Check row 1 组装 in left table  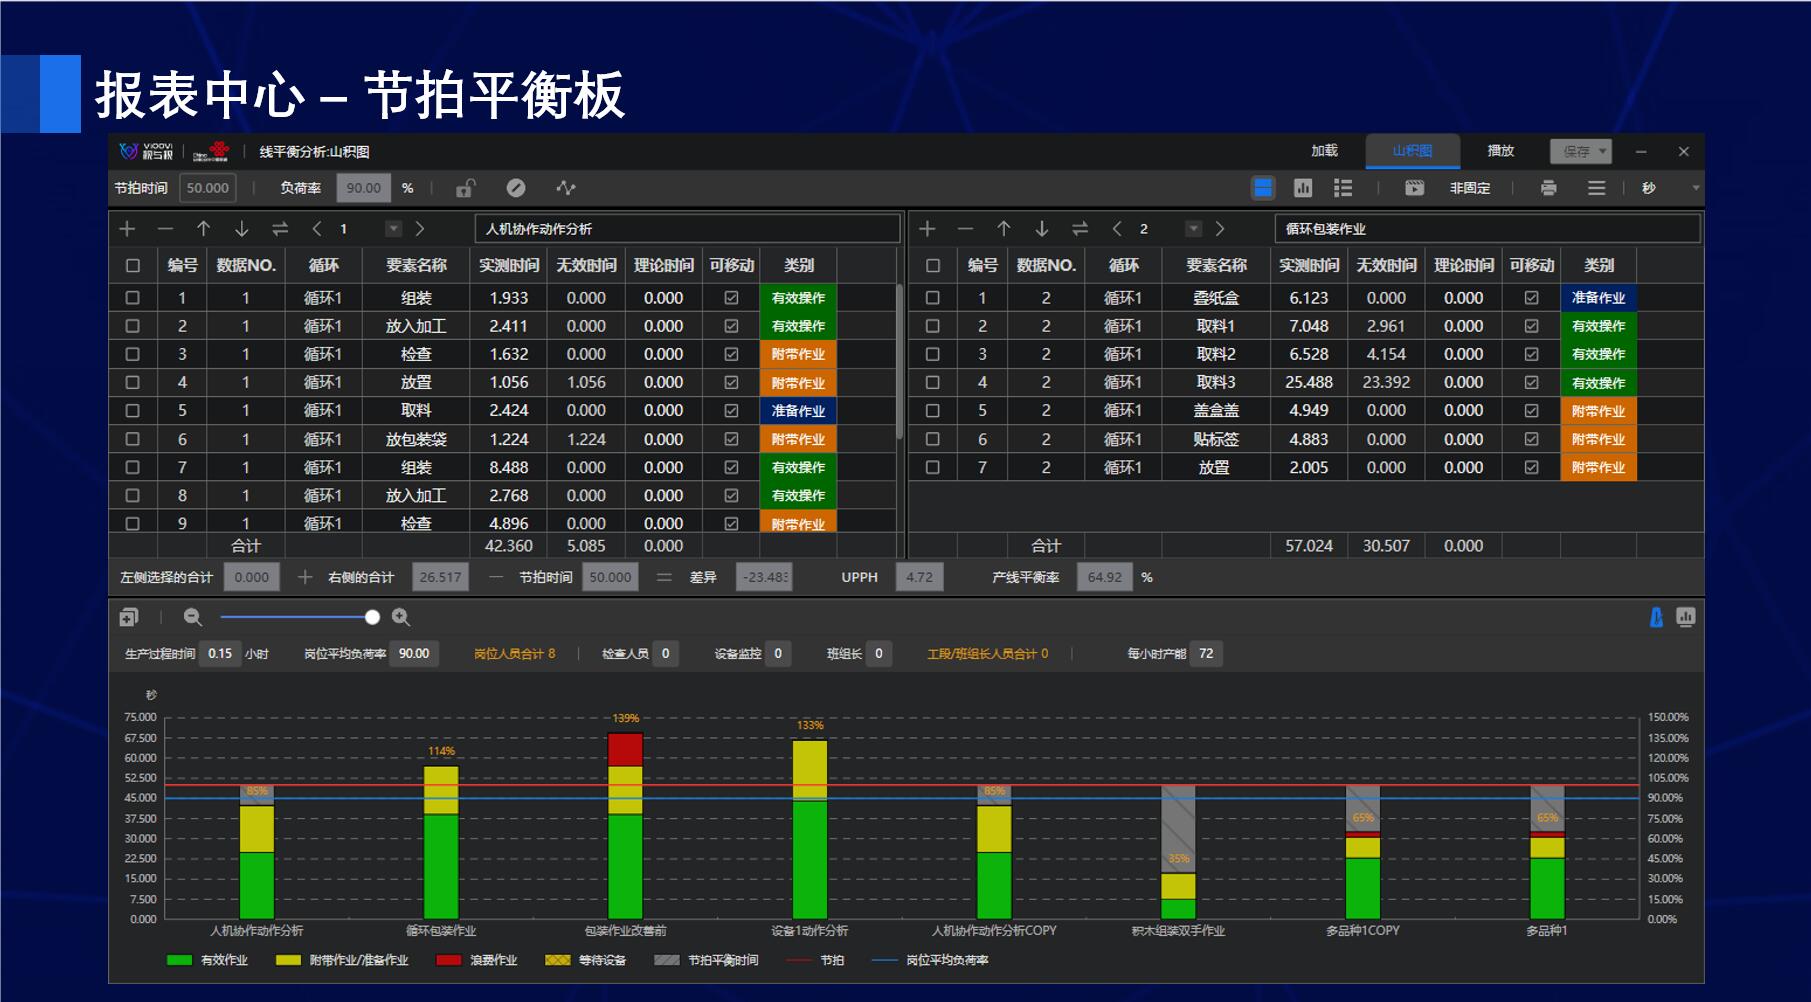[x=133, y=298]
